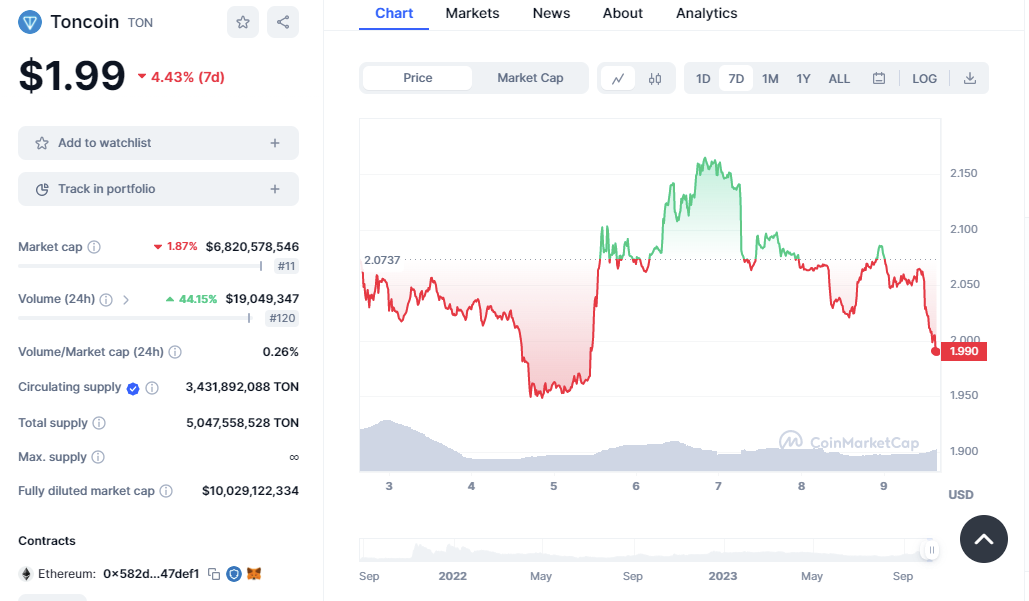Click the $19,049,347 volume value

(x=262, y=299)
